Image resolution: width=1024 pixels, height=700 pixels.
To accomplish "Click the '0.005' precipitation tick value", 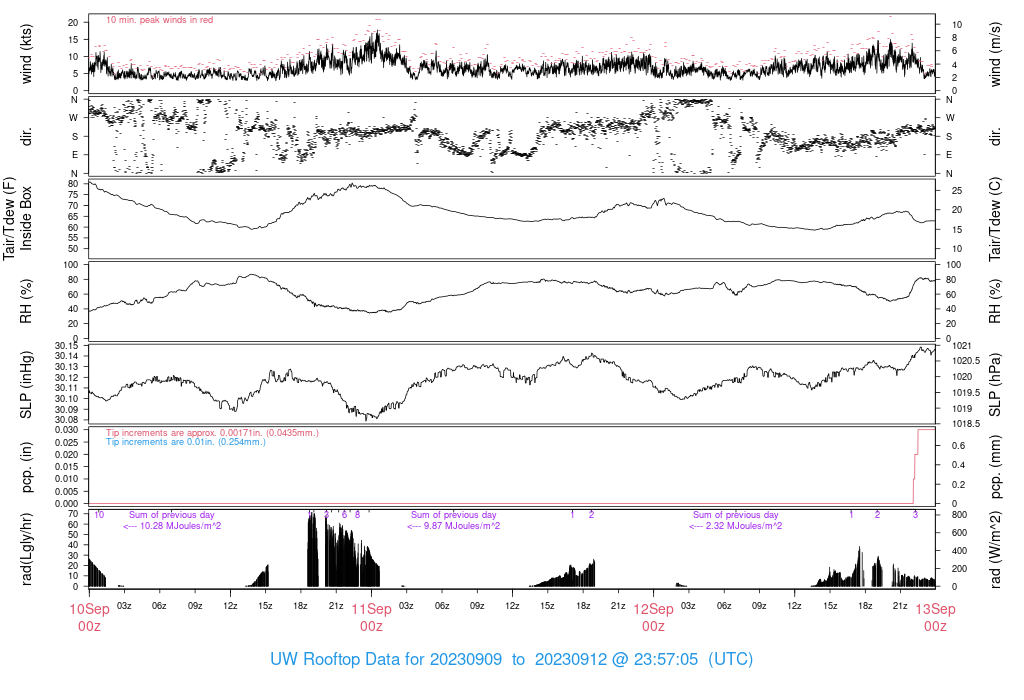I will [x=67, y=491].
